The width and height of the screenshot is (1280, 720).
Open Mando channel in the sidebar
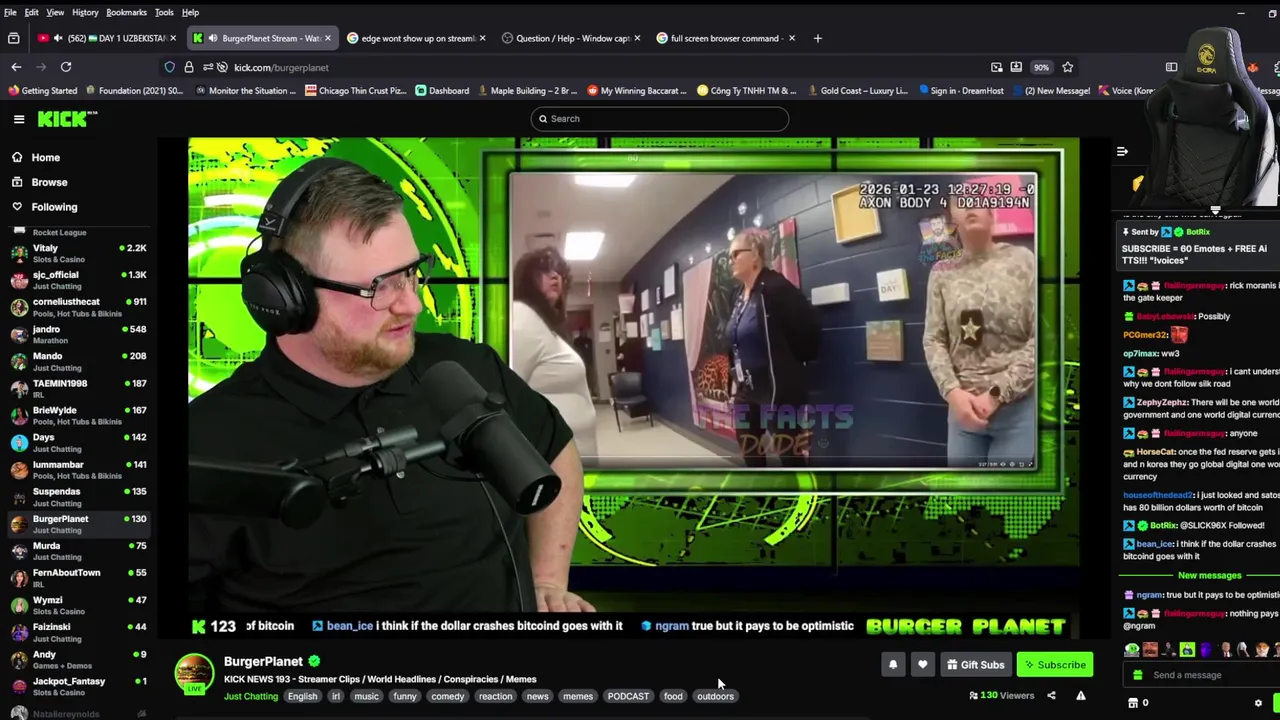point(77,361)
